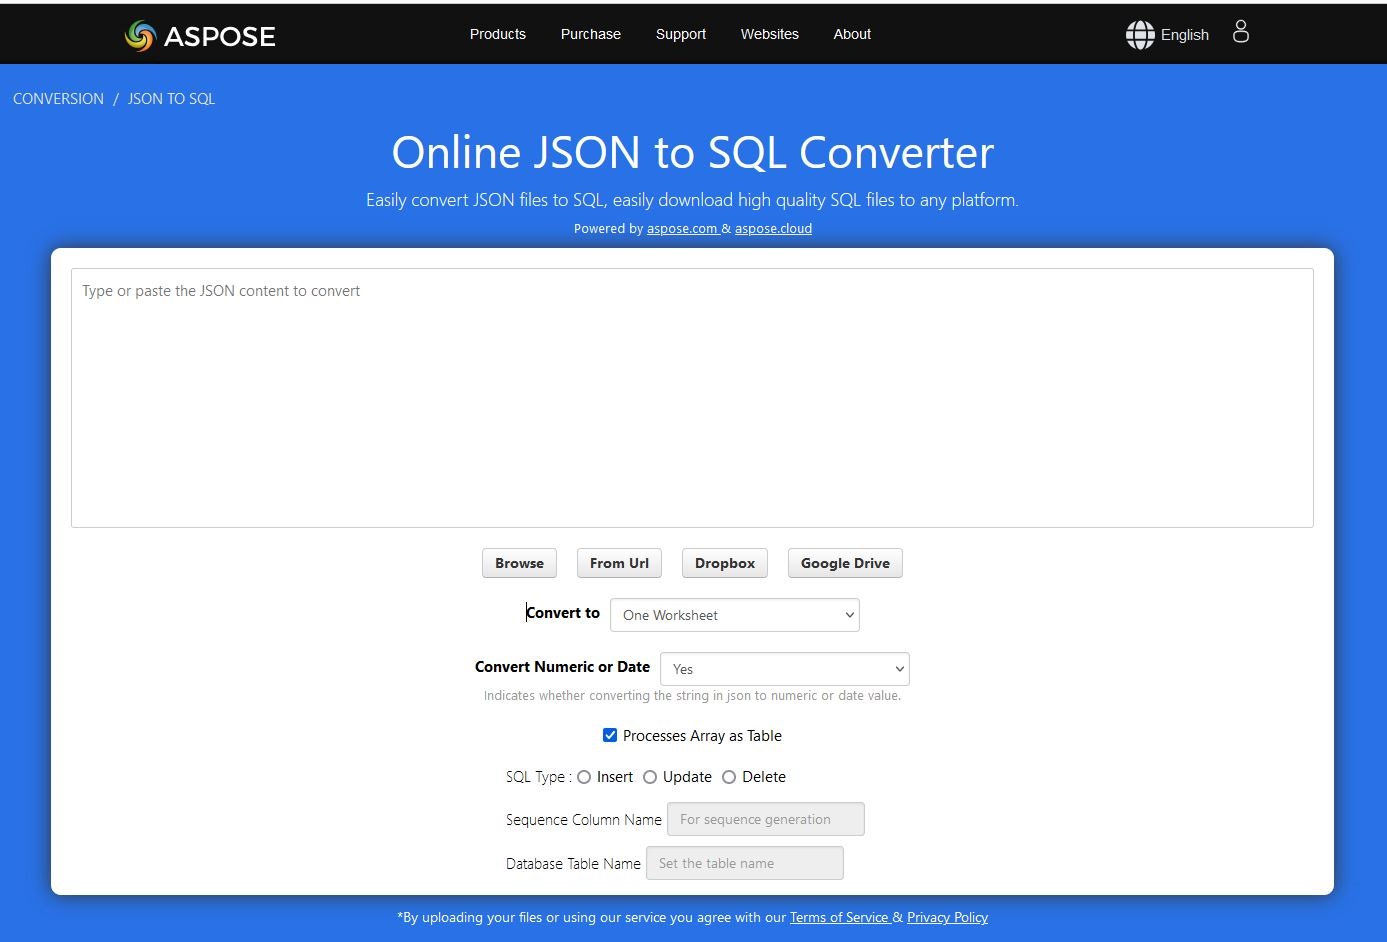Open the Purchase menu
1387x942 pixels.
591,34
